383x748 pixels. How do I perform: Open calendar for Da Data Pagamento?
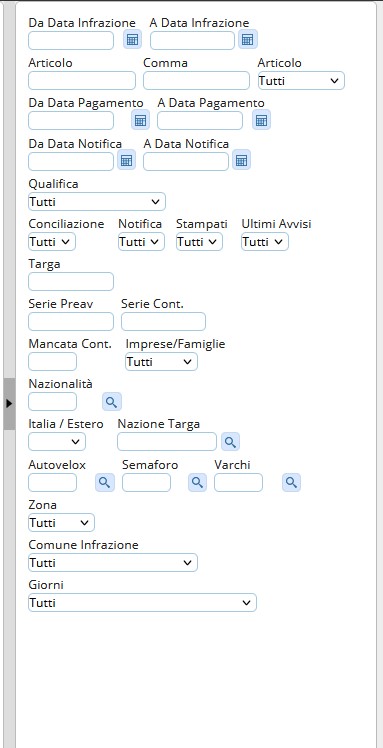[x=140, y=120]
